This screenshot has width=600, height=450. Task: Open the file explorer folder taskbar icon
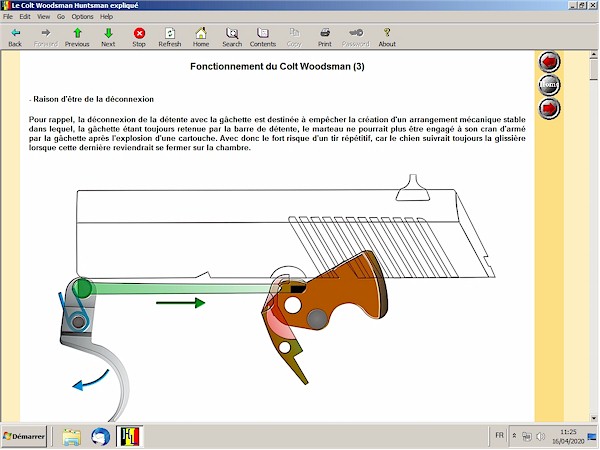[72, 437]
